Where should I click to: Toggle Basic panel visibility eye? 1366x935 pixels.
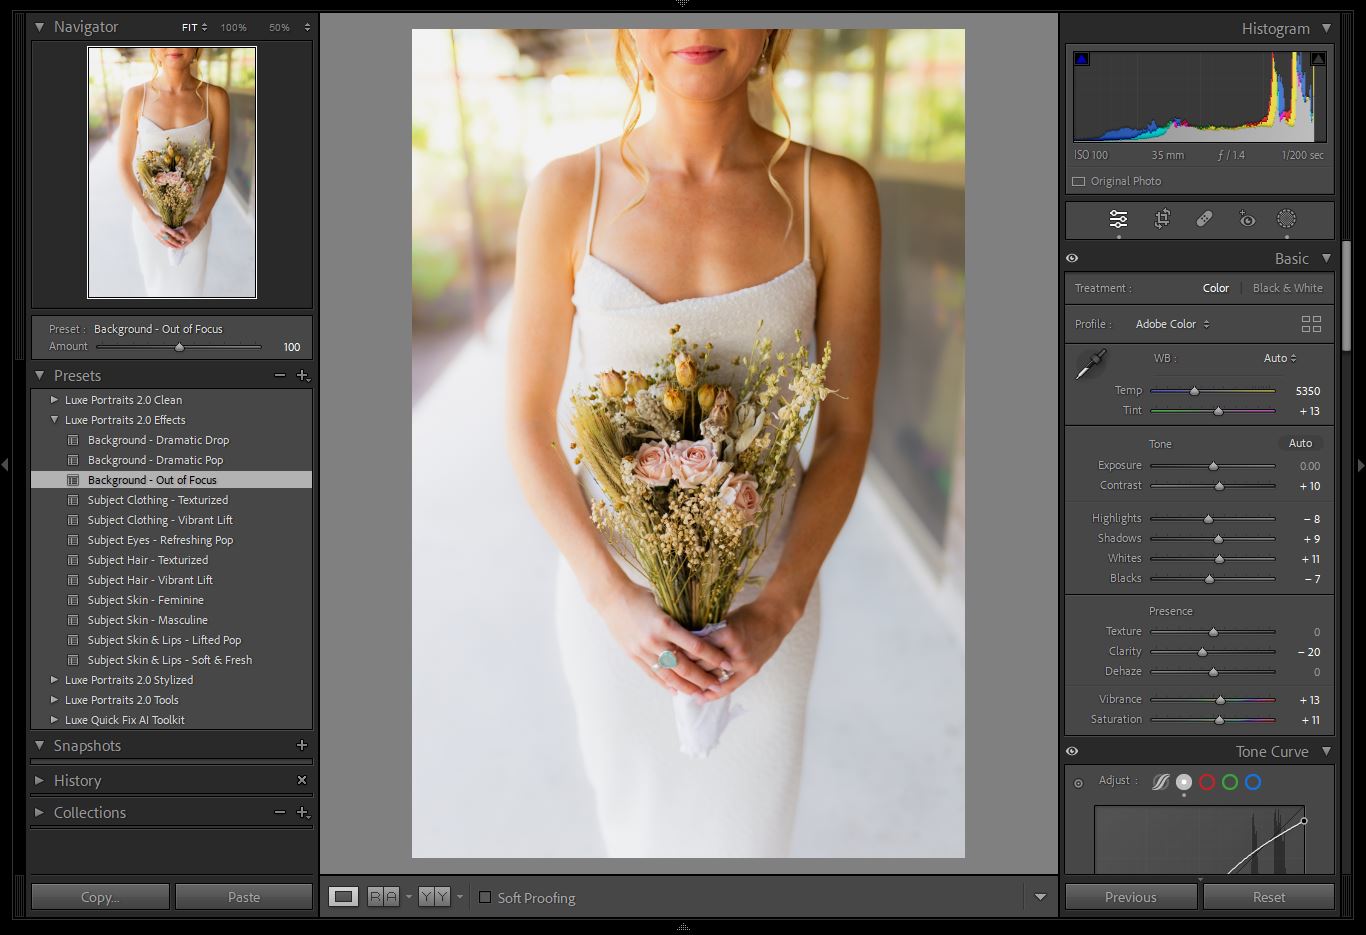tap(1072, 258)
